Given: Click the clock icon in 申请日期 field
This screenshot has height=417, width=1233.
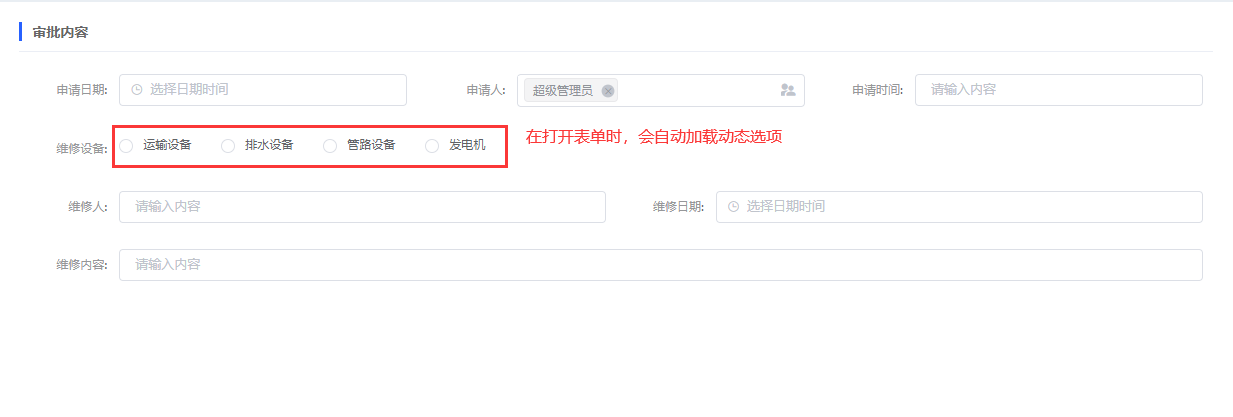Looking at the screenshot, I should point(136,90).
